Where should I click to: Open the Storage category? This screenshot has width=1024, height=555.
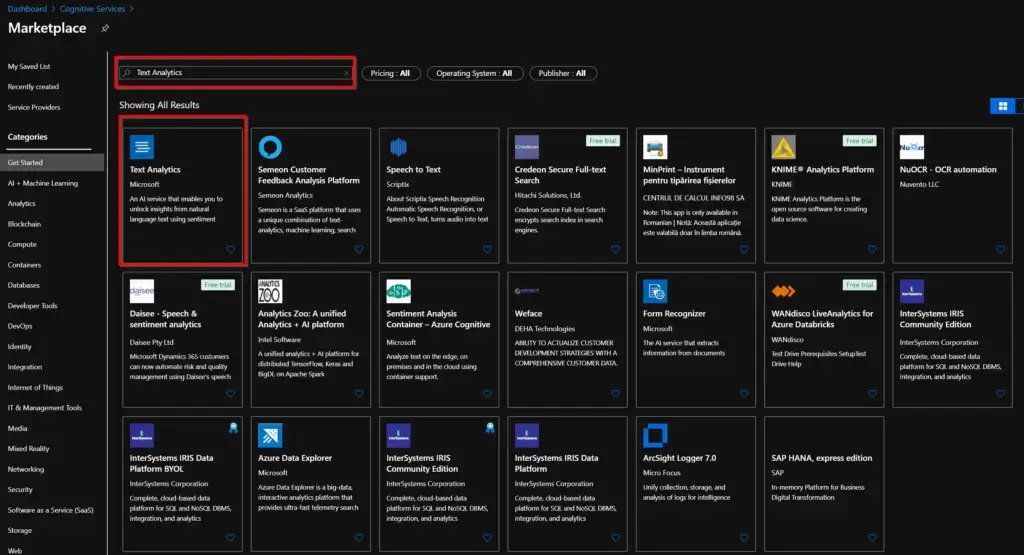click(x=20, y=530)
